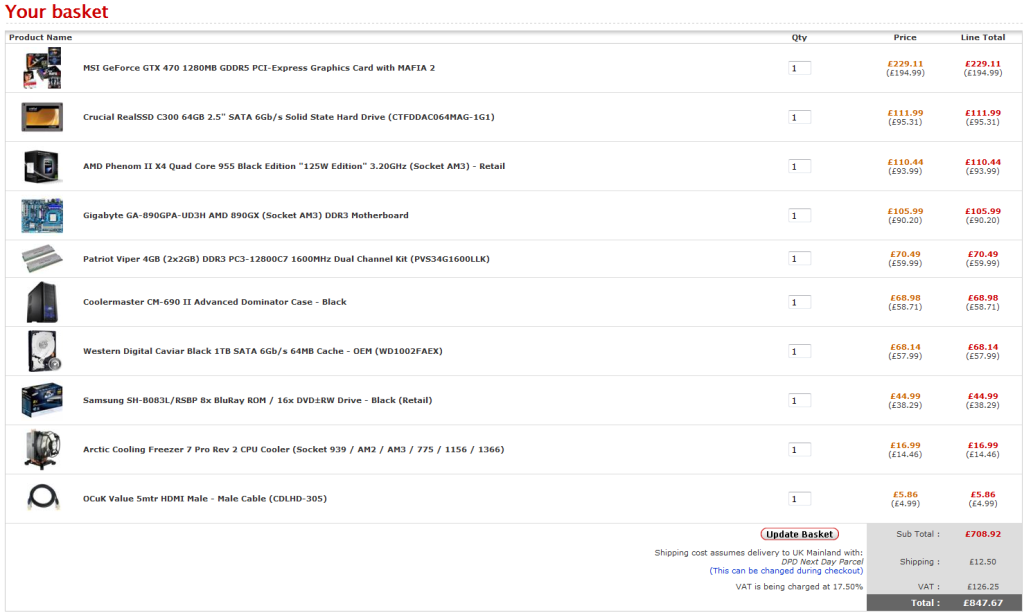Click the Crucial RealSSD C300 product image
The image size is (1024, 615).
pos(42,117)
